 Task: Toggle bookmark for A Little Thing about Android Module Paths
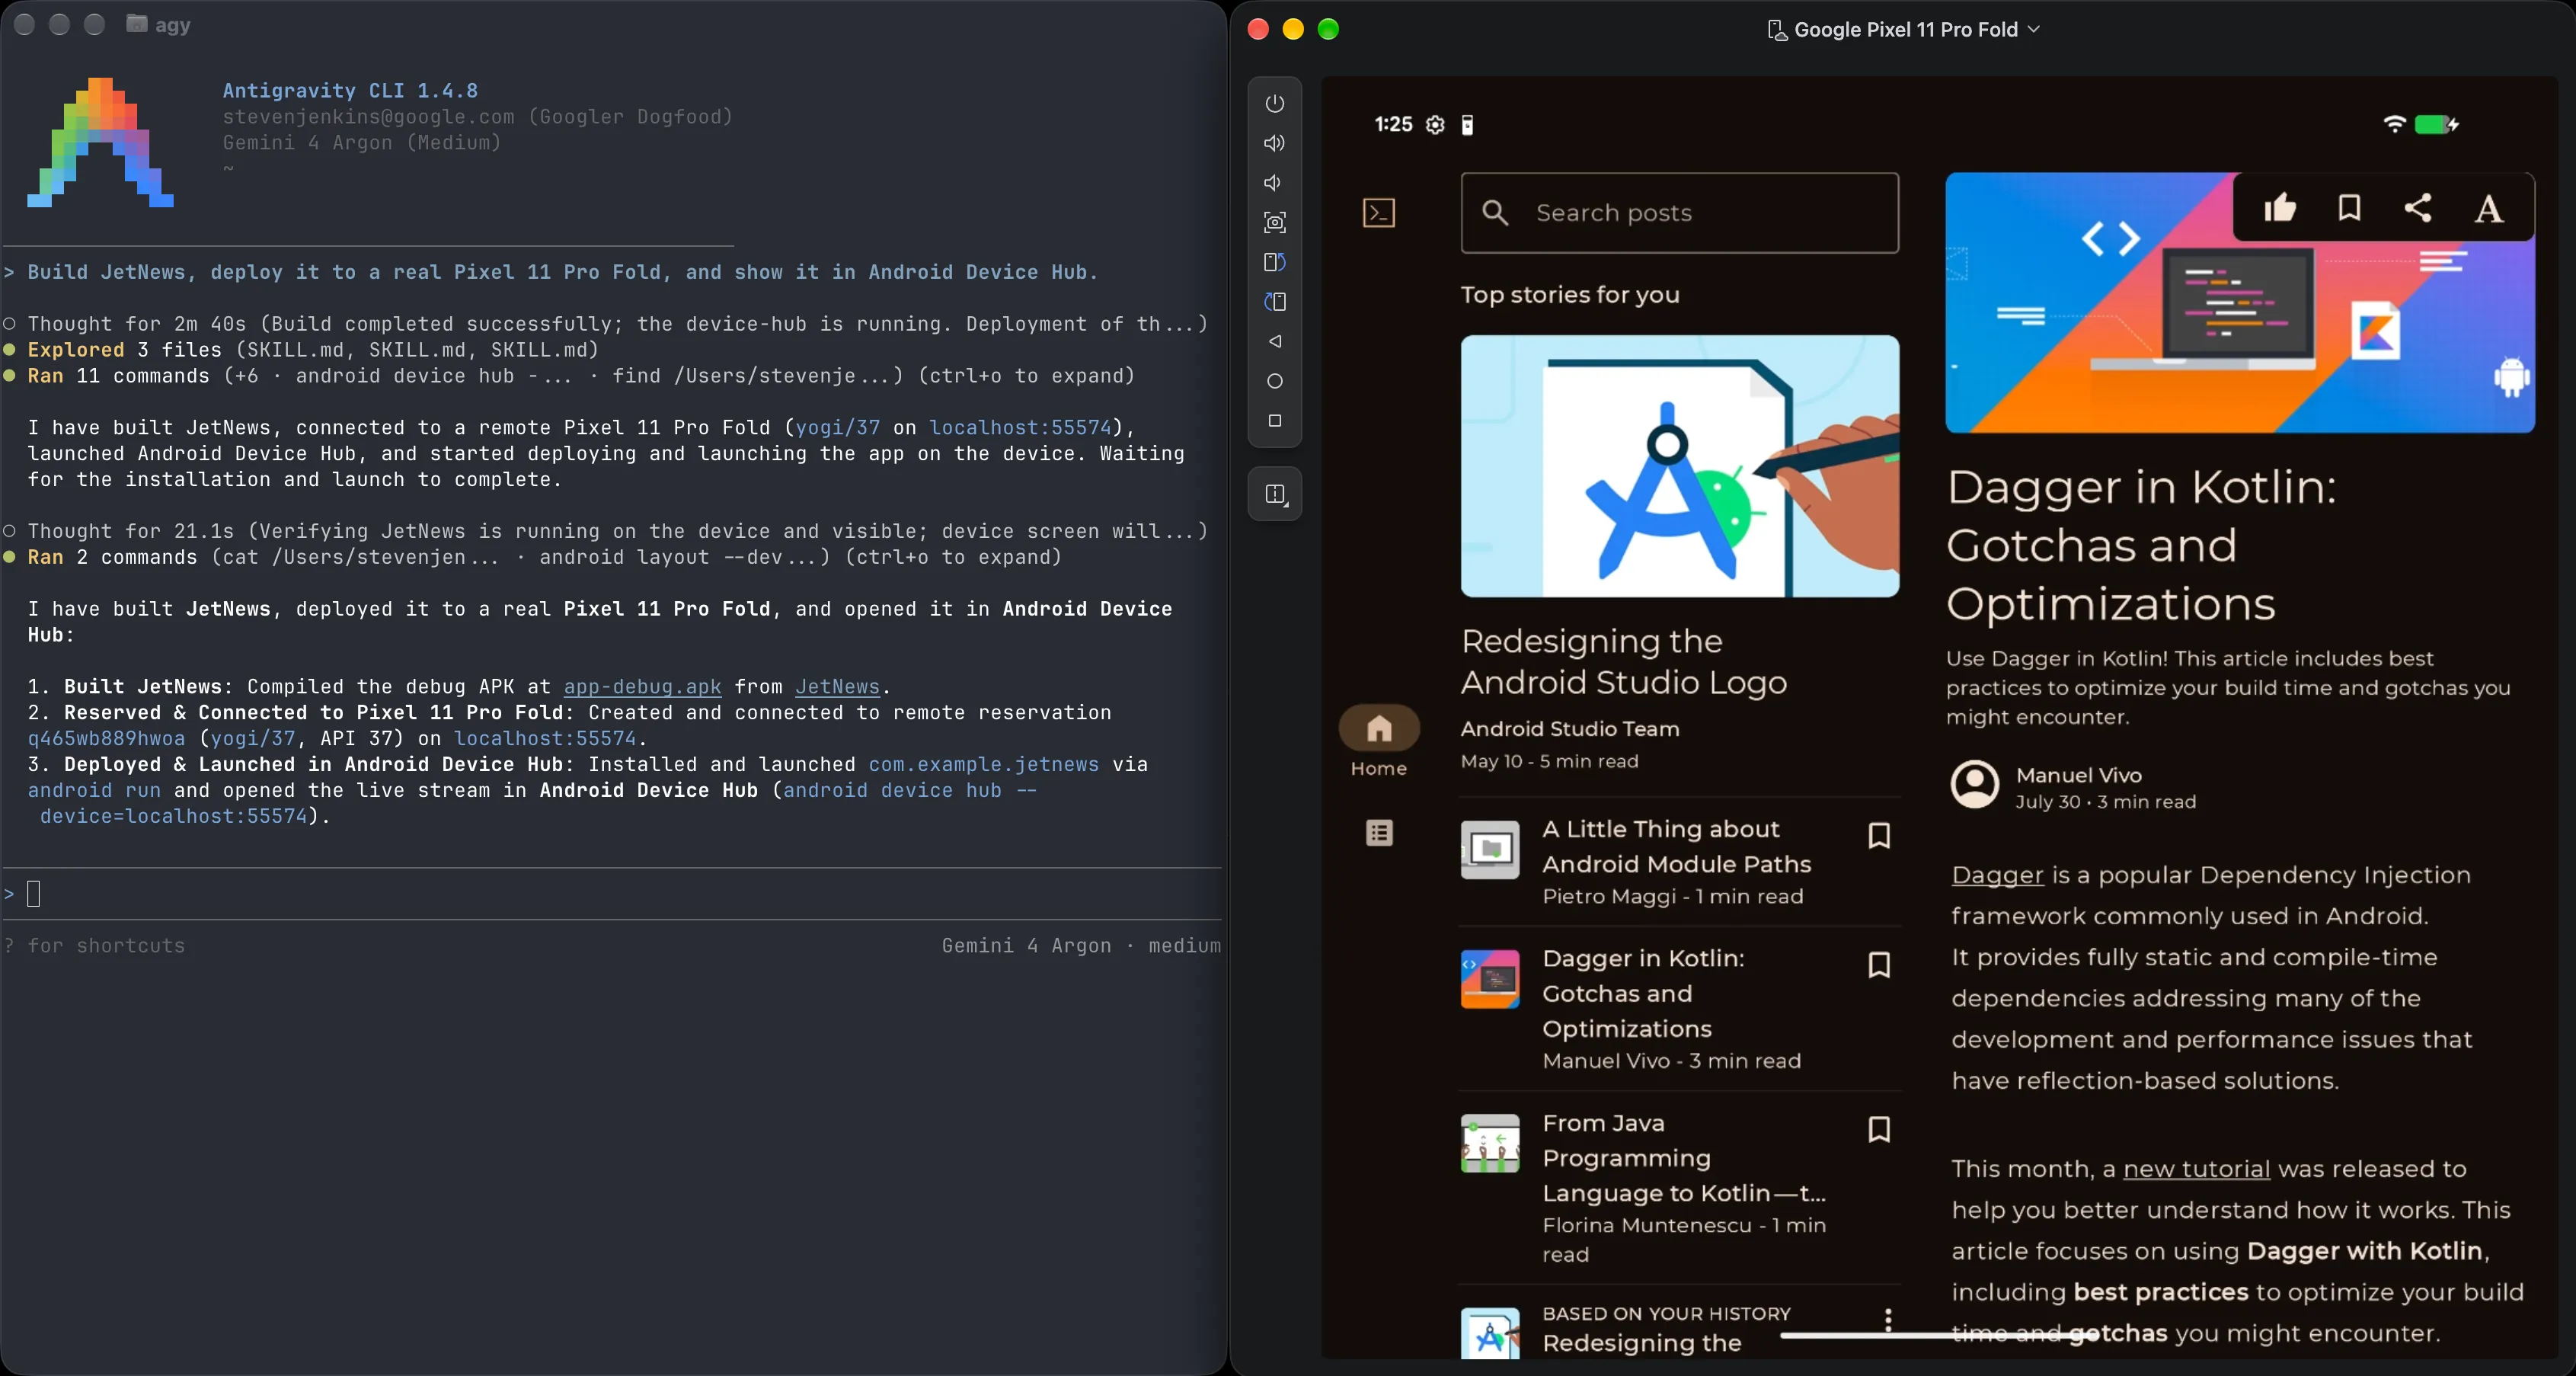pos(1879,835)
